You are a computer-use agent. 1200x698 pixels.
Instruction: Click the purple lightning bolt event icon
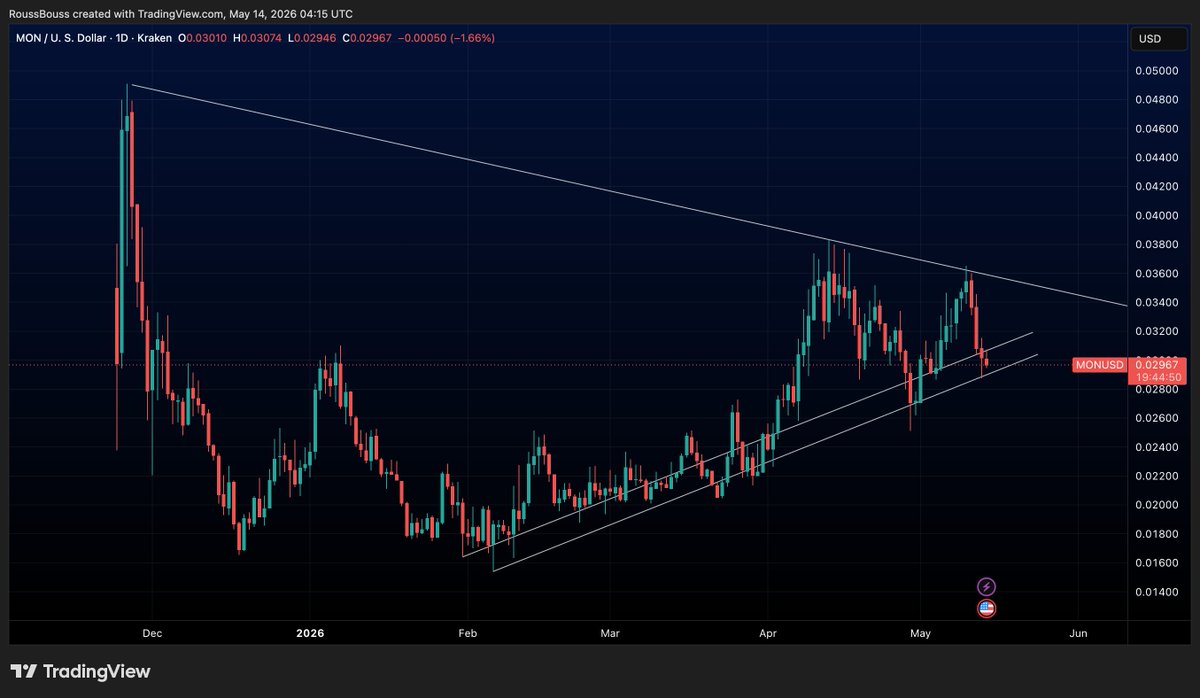(x=987, y=587)
